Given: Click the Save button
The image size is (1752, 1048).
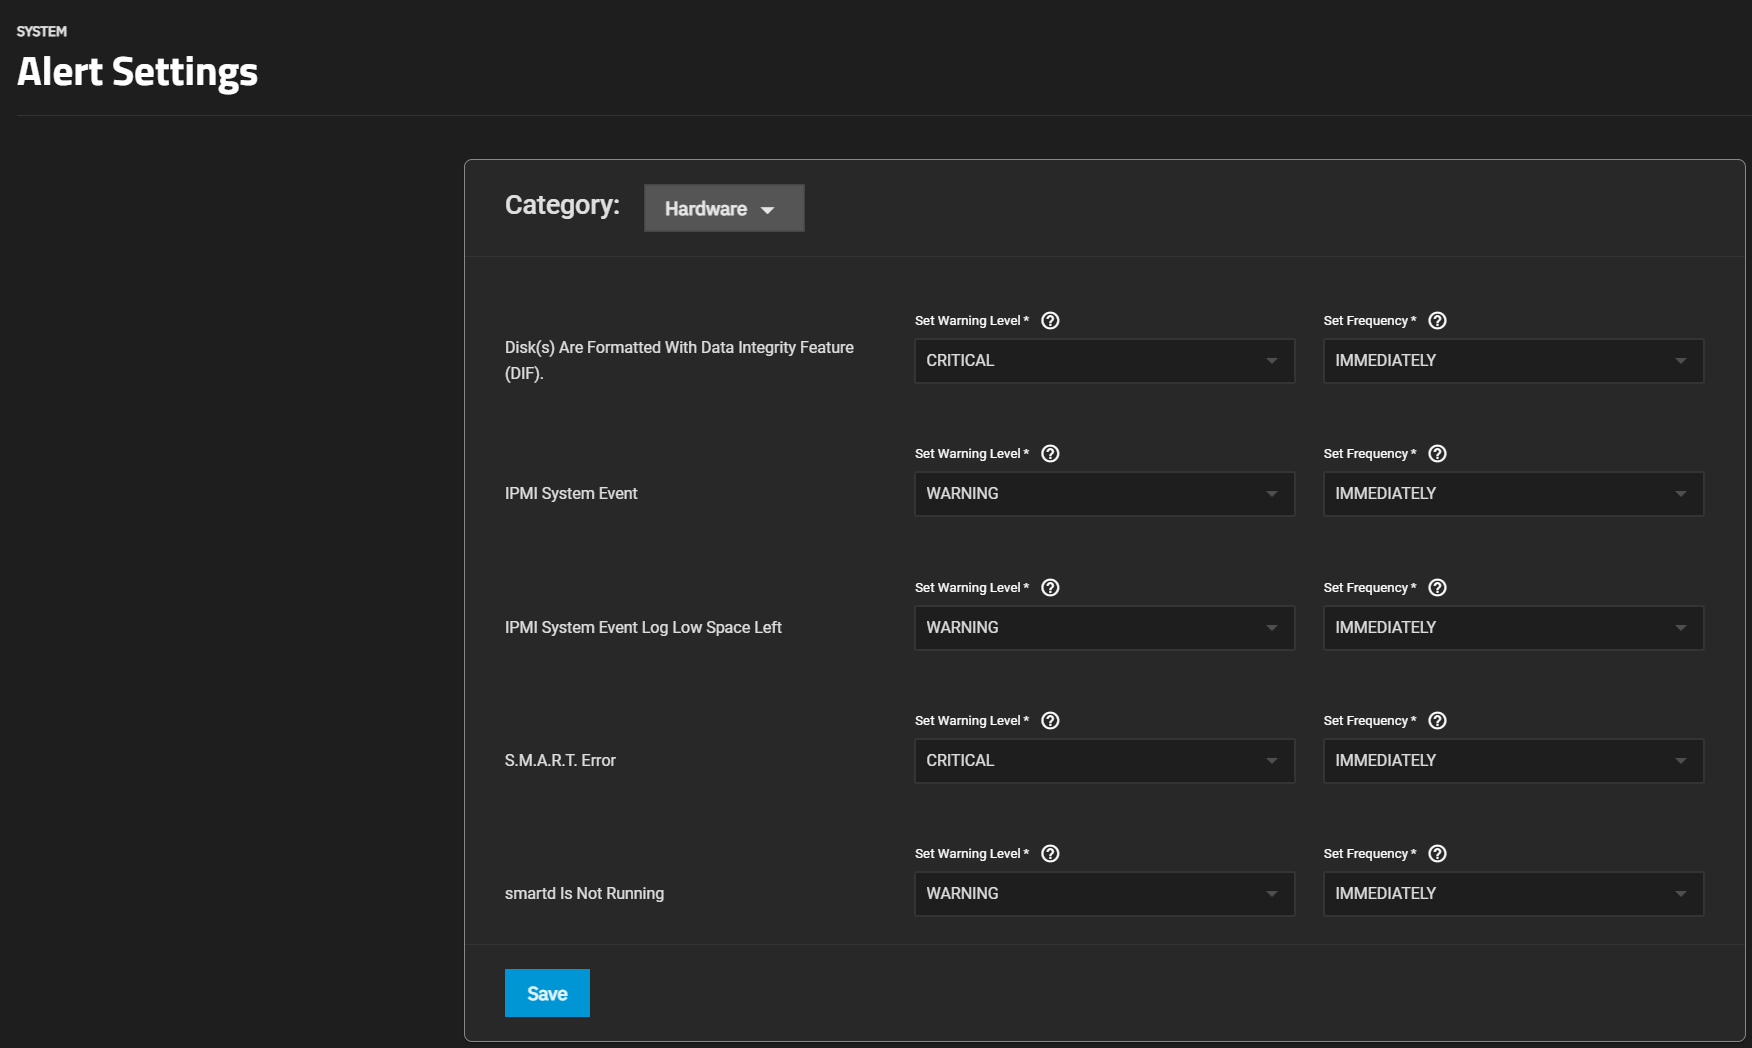Looking at the screenshot, I should [x=547, y=993].
